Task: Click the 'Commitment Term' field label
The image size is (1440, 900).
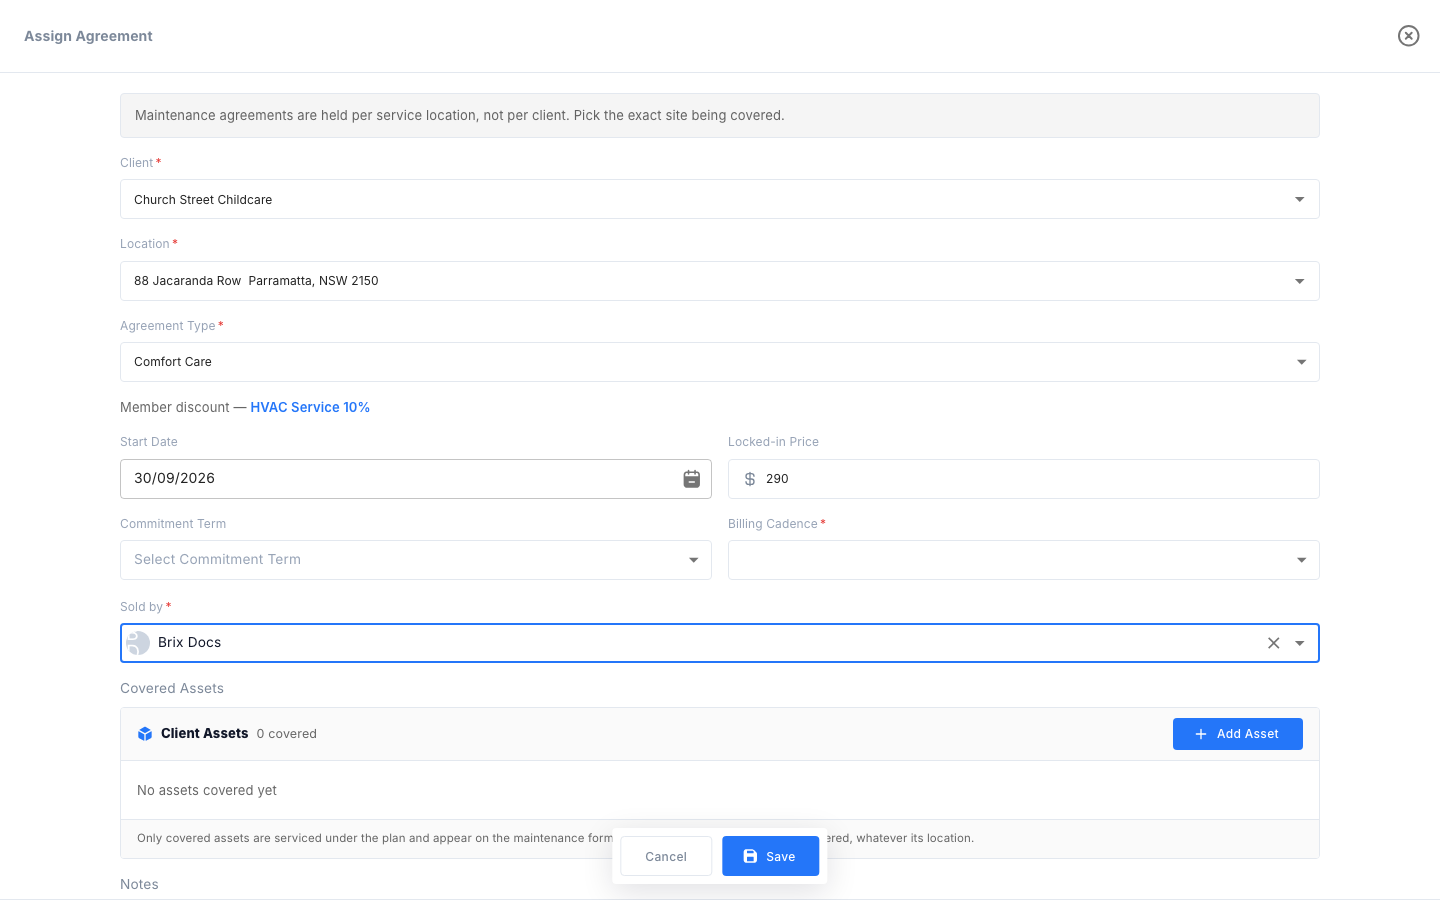Action: [173, 524]
